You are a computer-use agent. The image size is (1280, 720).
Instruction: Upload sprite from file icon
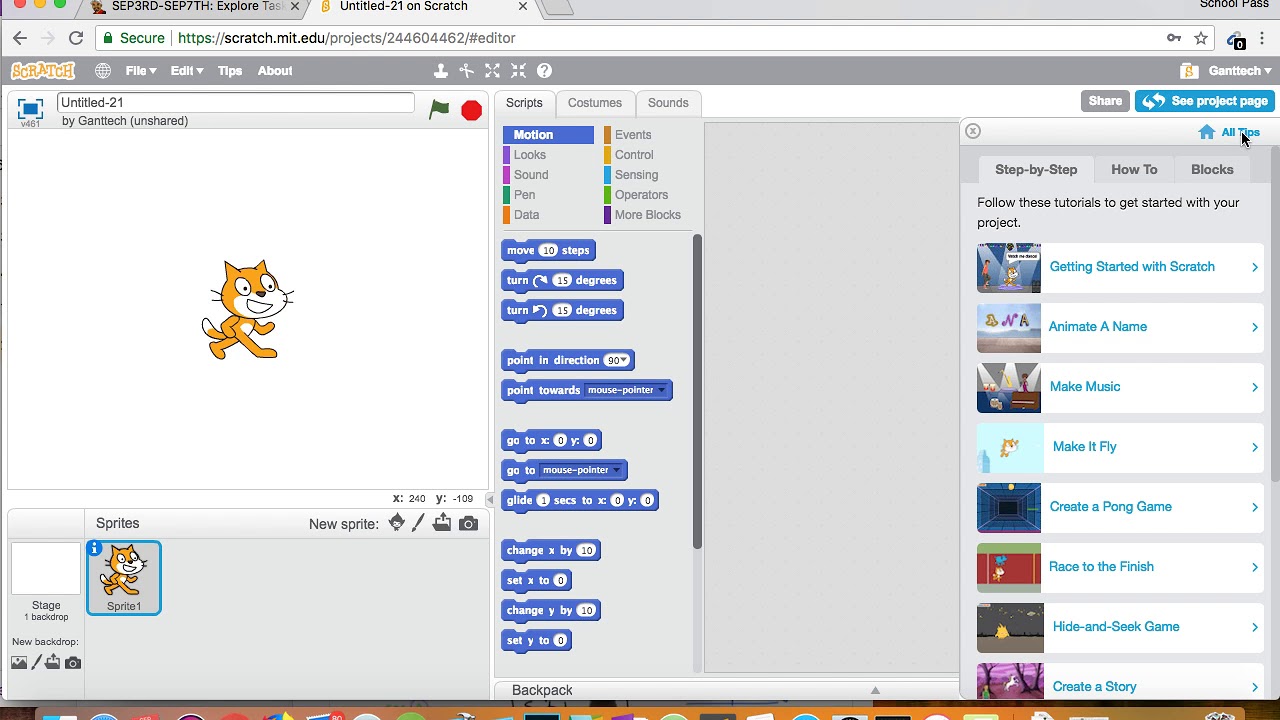442,523
